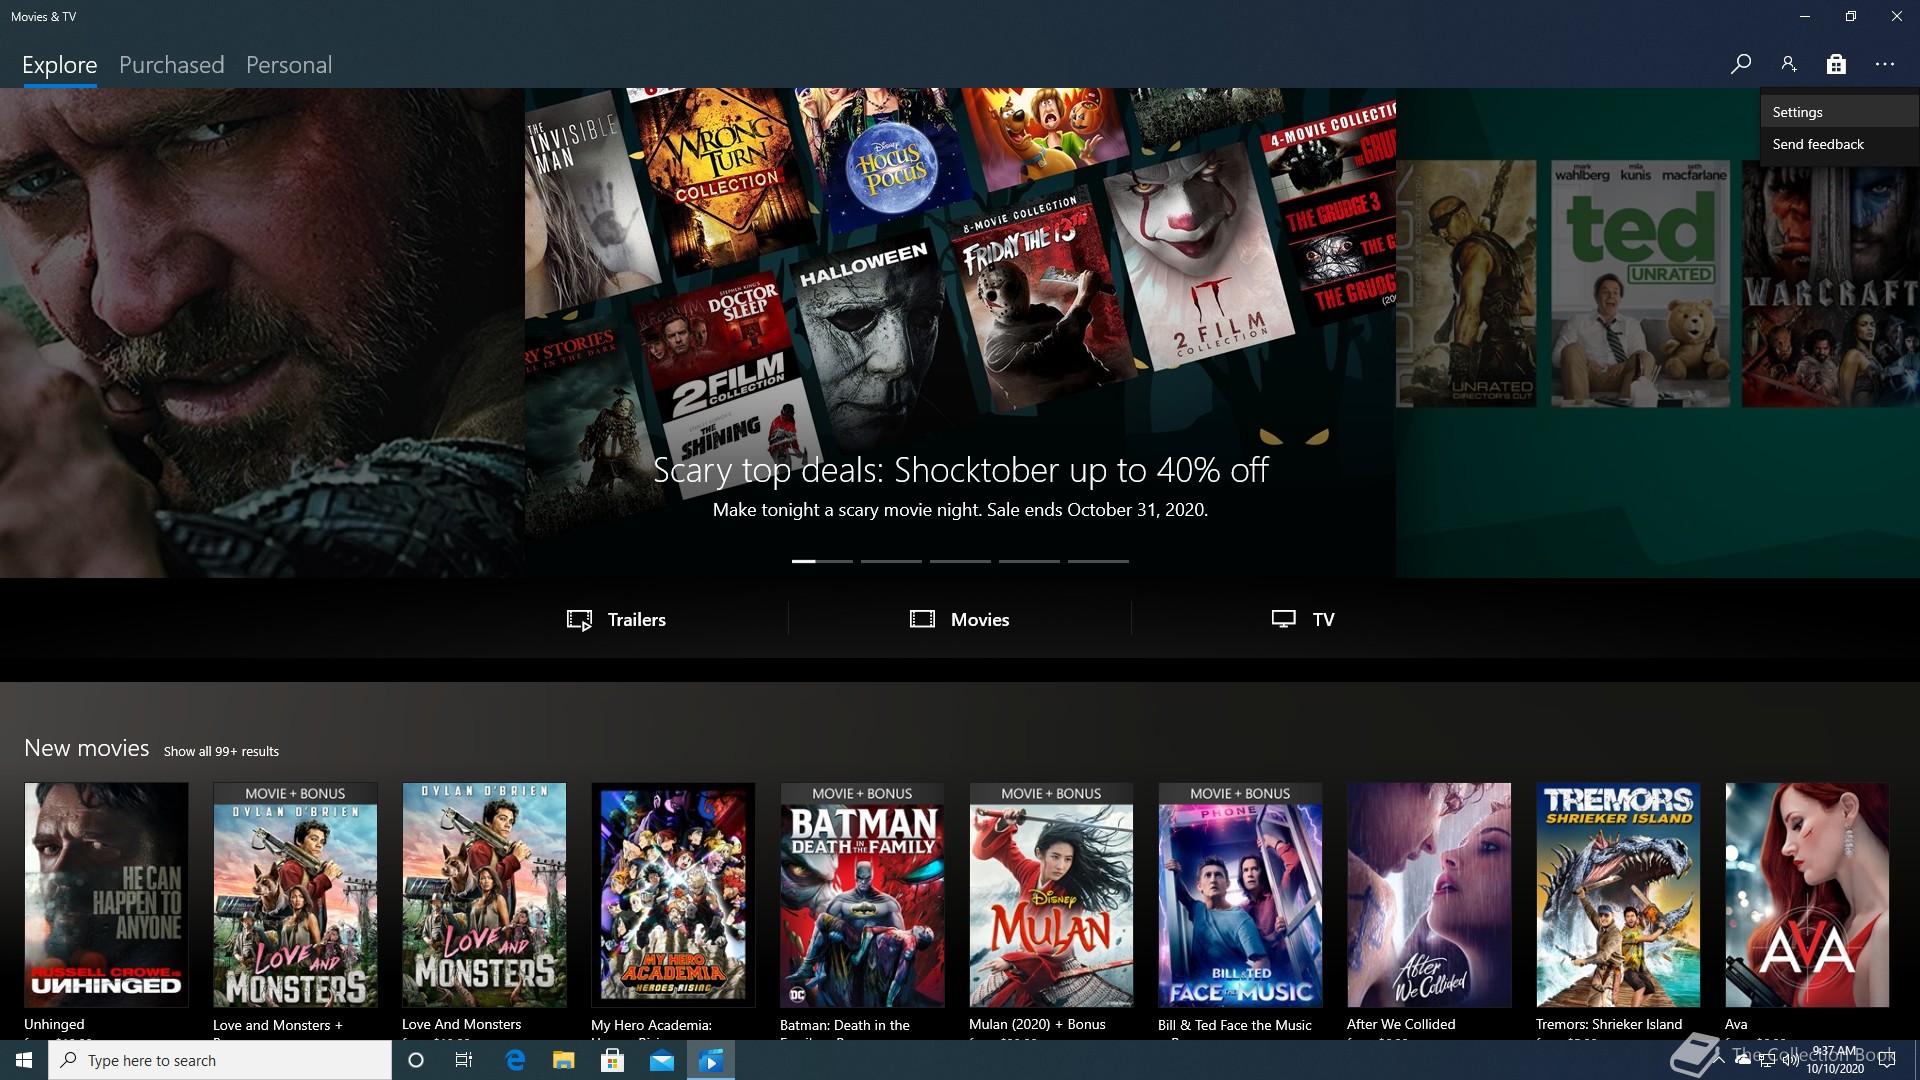
Task: Click the Trailers play-screen icon
Action: (579, 620)
